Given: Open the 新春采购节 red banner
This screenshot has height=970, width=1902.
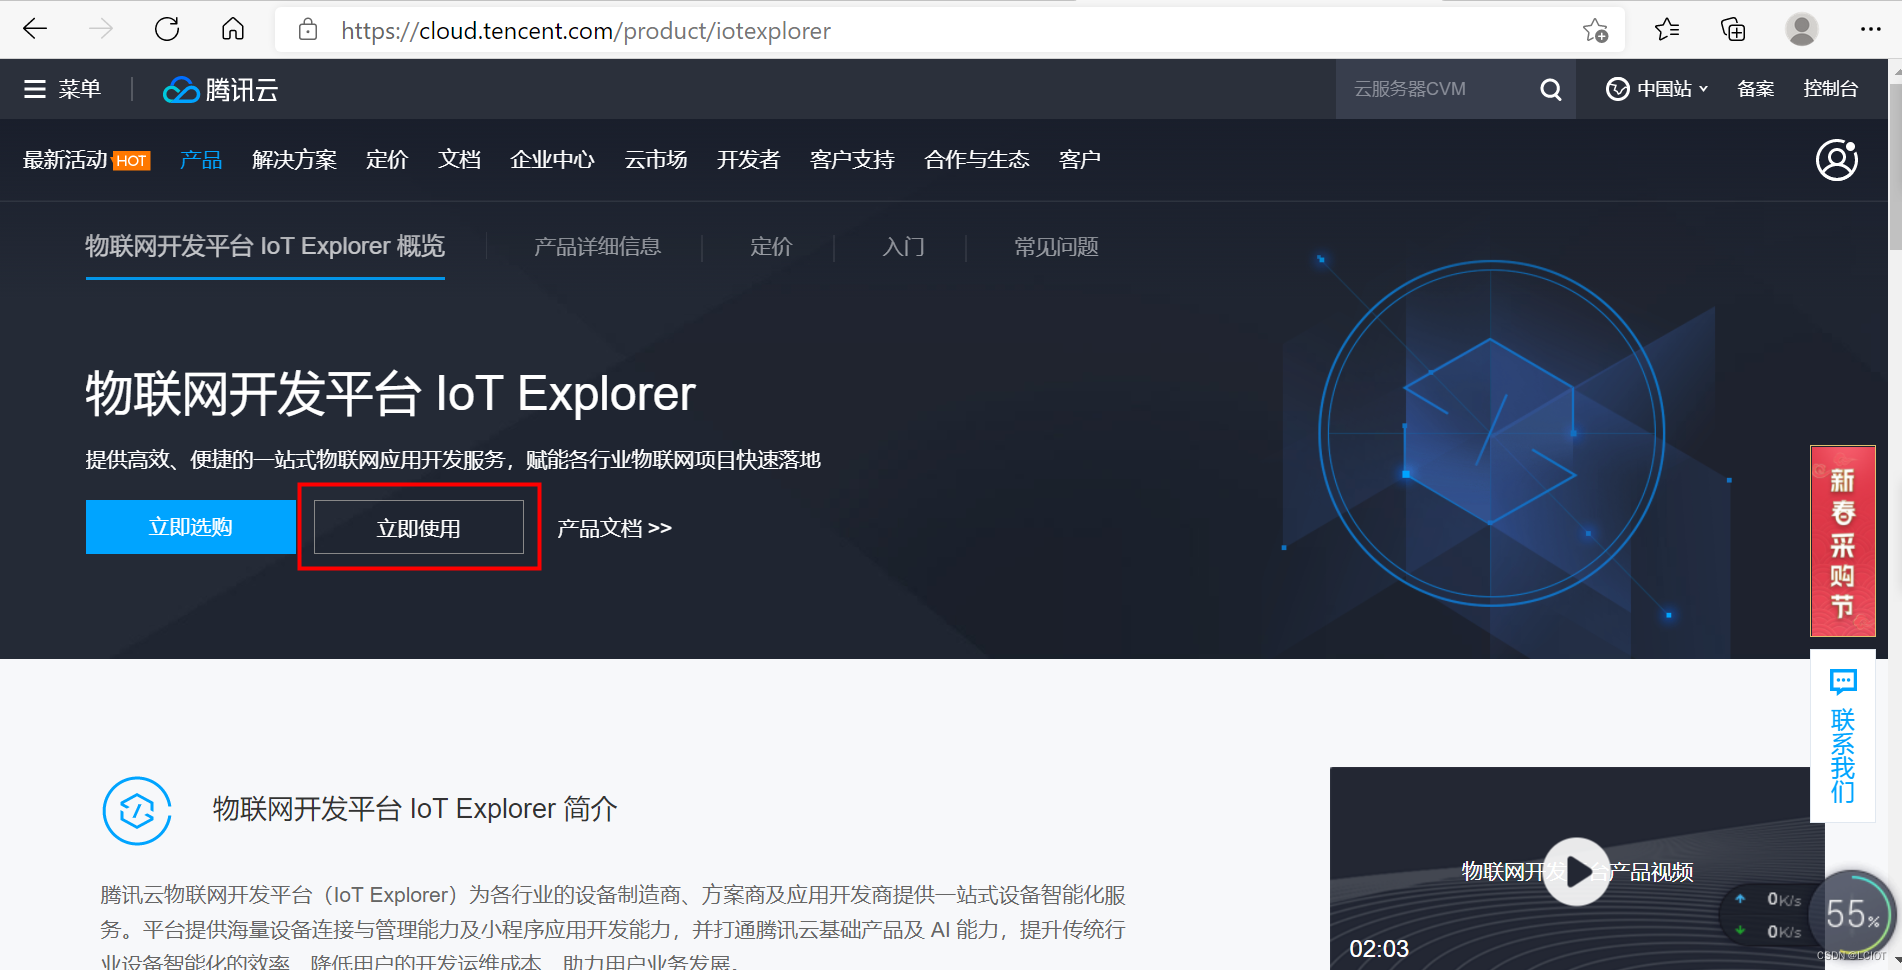Looking at the screenshot, I should [x=1842, y=541].
